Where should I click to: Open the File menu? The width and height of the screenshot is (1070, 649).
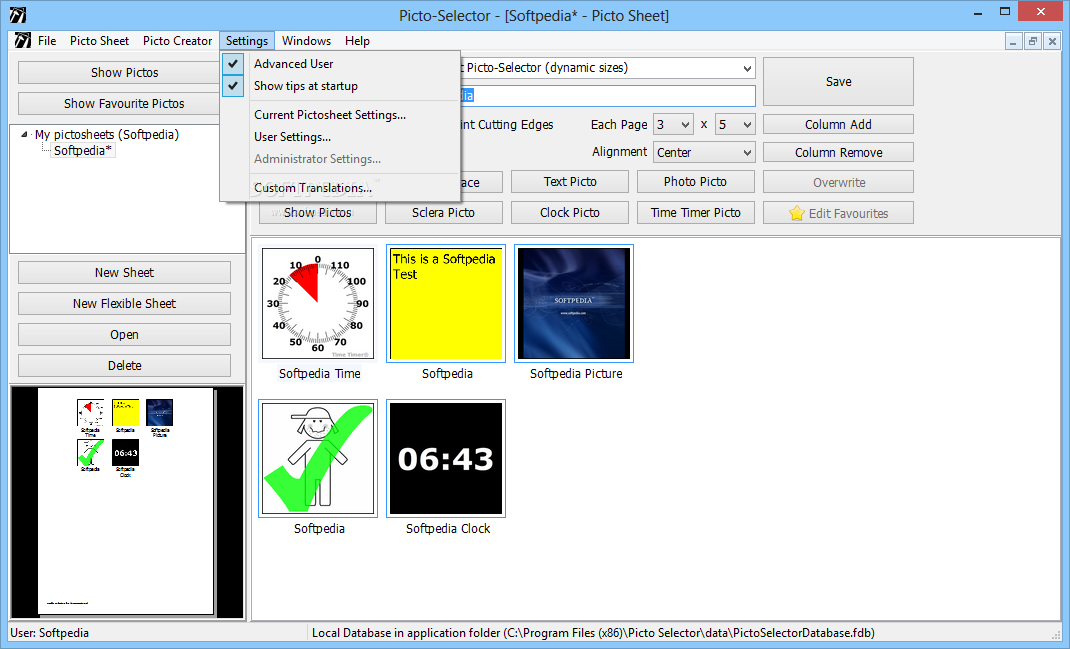point(47,41)
